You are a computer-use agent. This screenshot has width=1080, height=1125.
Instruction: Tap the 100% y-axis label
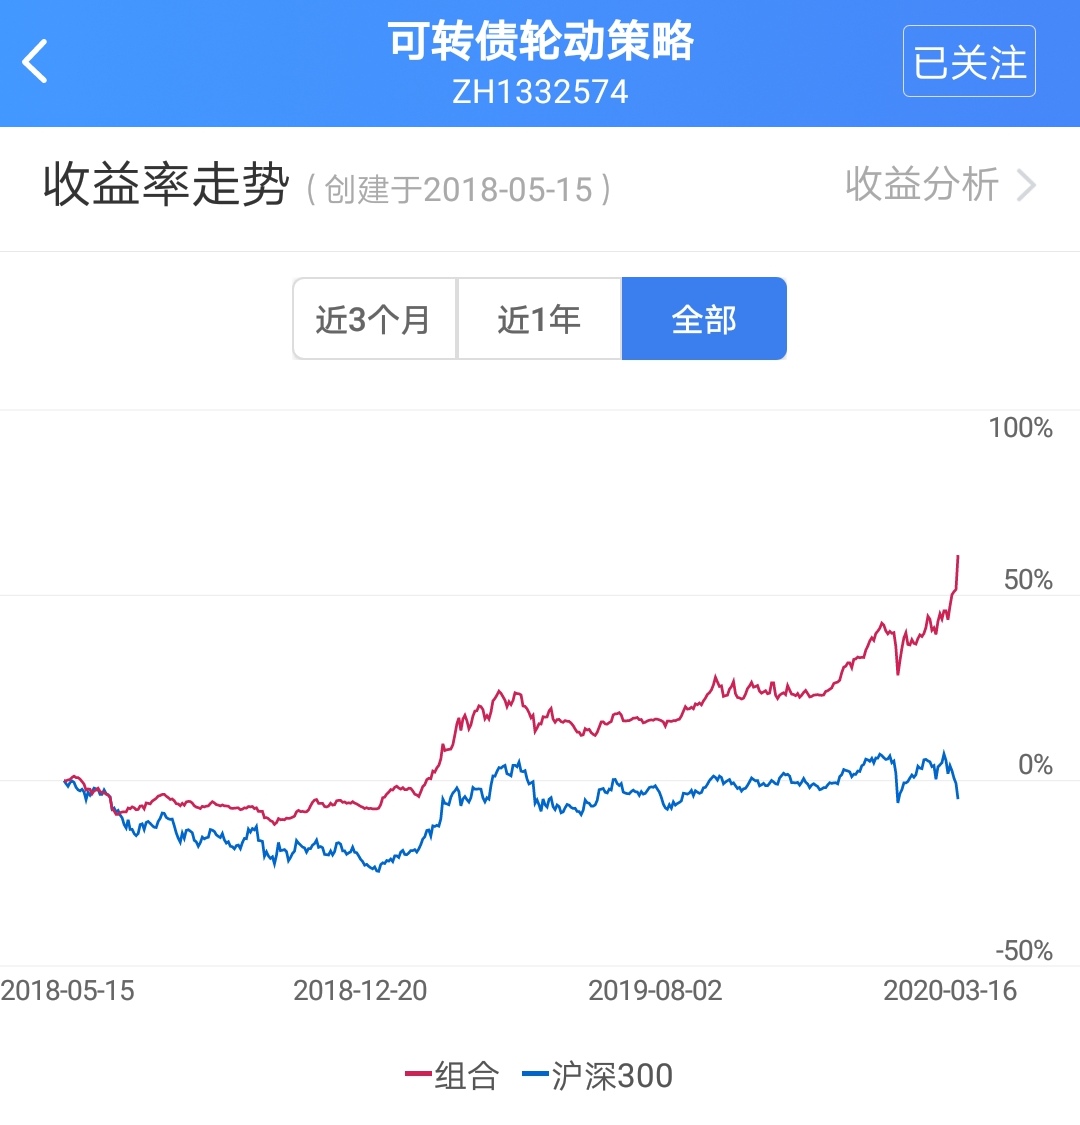(x=1020, y=428)
